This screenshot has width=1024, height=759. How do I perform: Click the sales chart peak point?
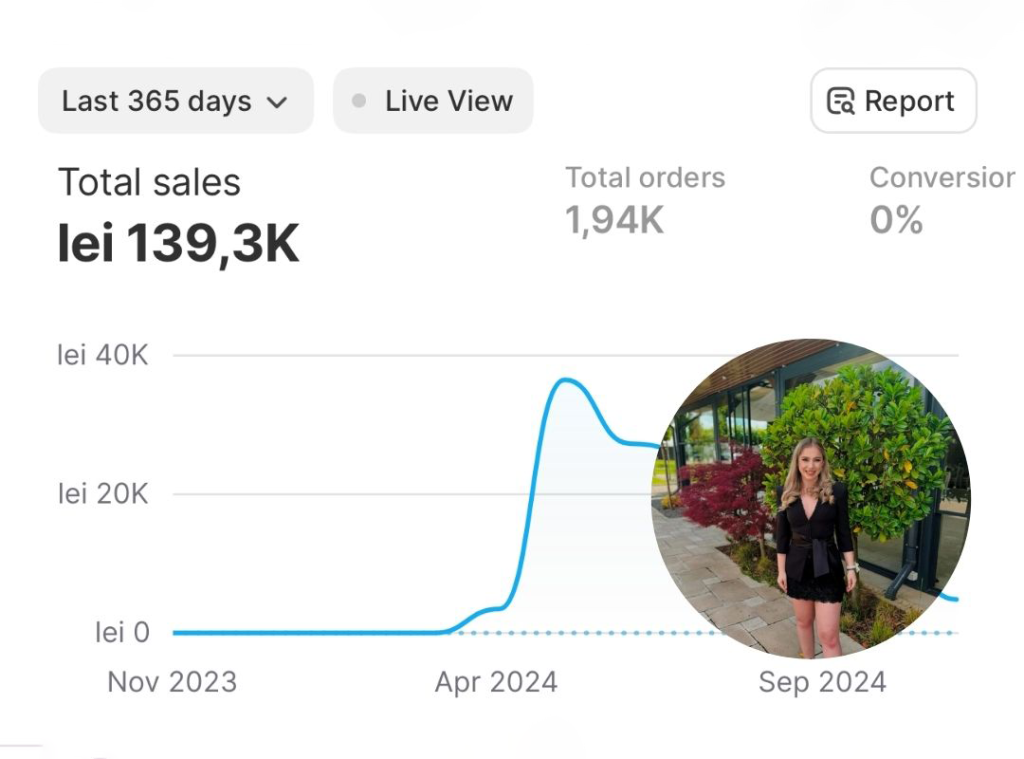click(x=565, y=380)
